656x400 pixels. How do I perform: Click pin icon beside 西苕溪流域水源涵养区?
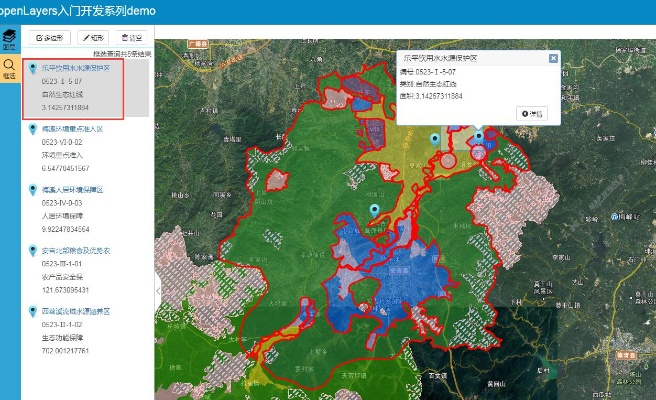[32, 311]
